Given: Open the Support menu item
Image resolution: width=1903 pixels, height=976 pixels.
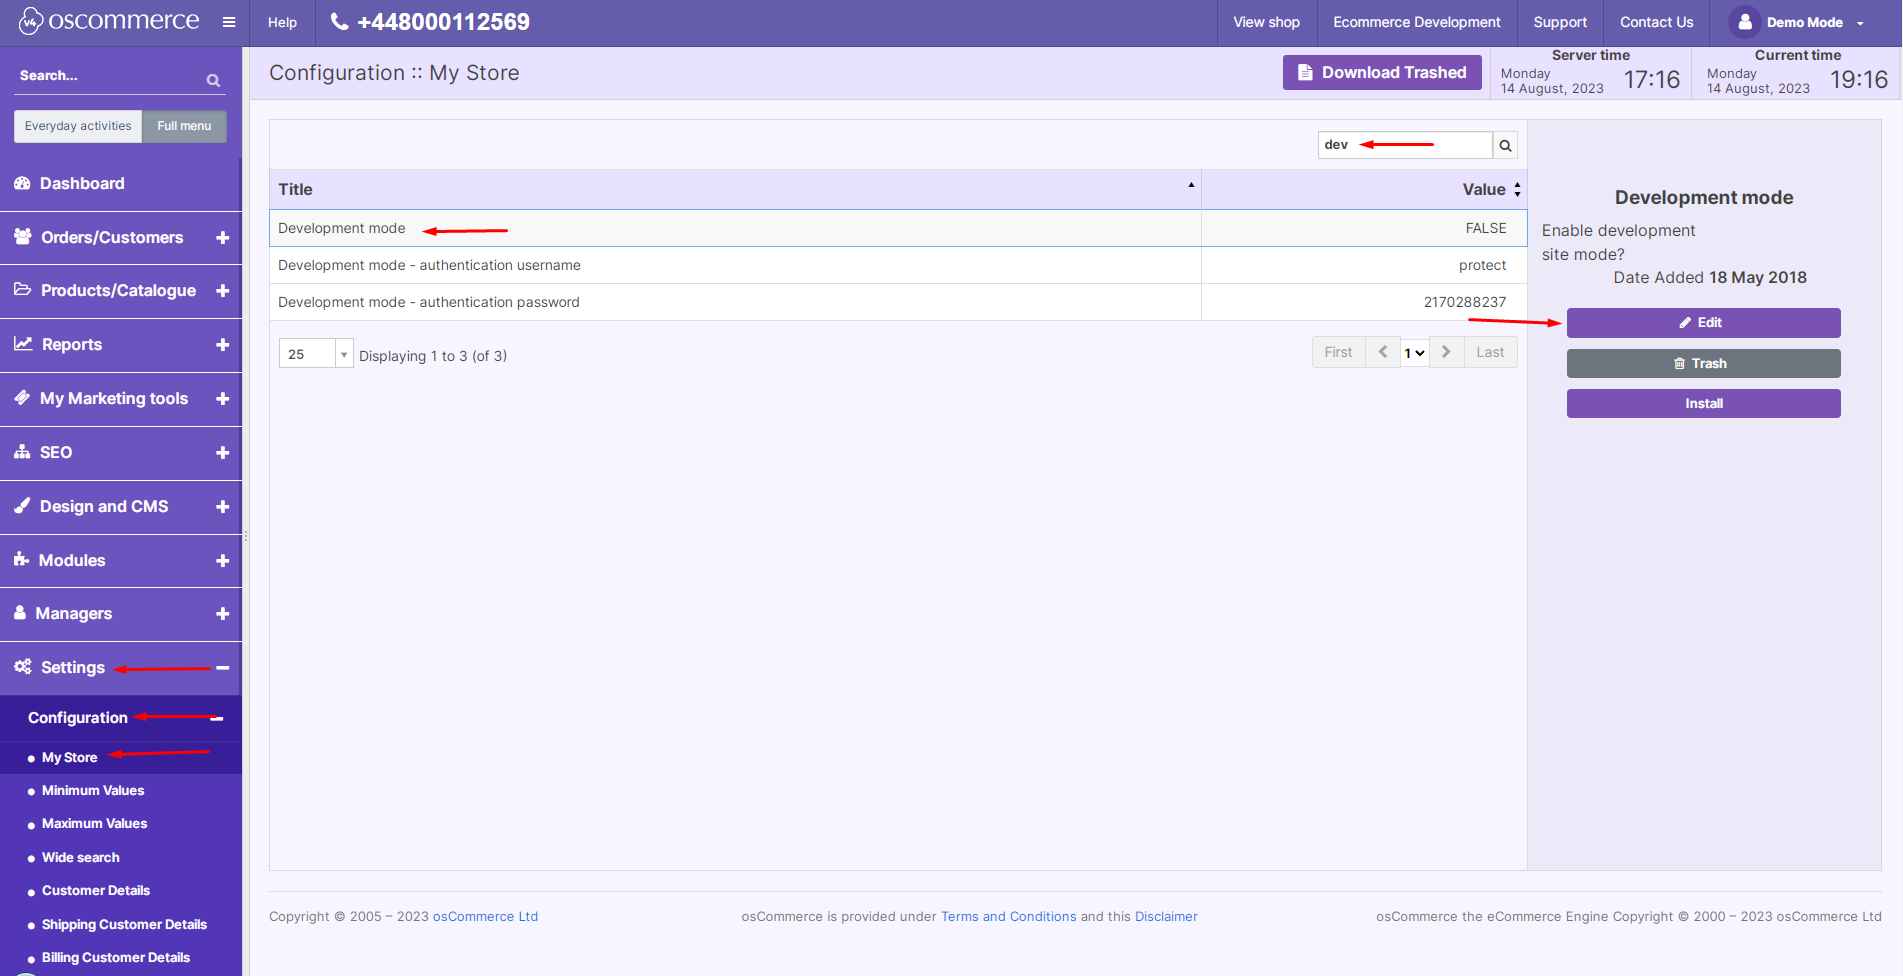Looking at the screenshot, I should (1560, 22).
